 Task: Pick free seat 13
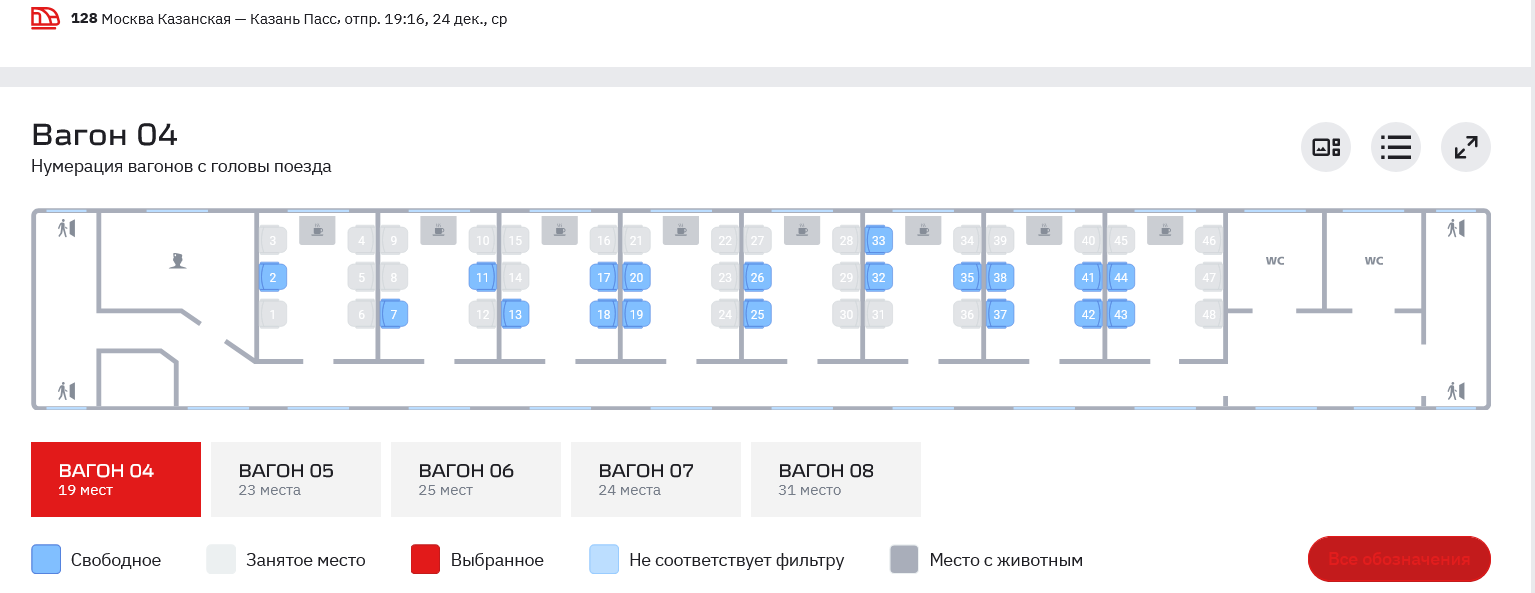(515, 315)
